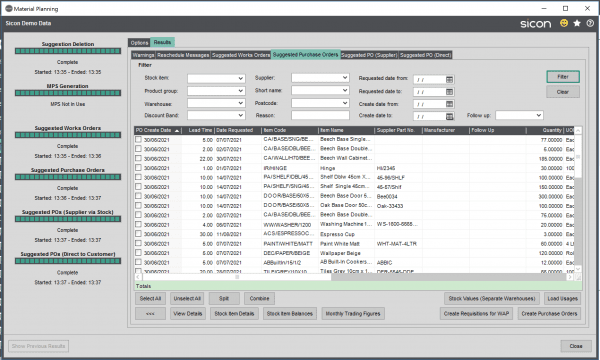
Task: Click the star favourites icon
Action: 577,23
